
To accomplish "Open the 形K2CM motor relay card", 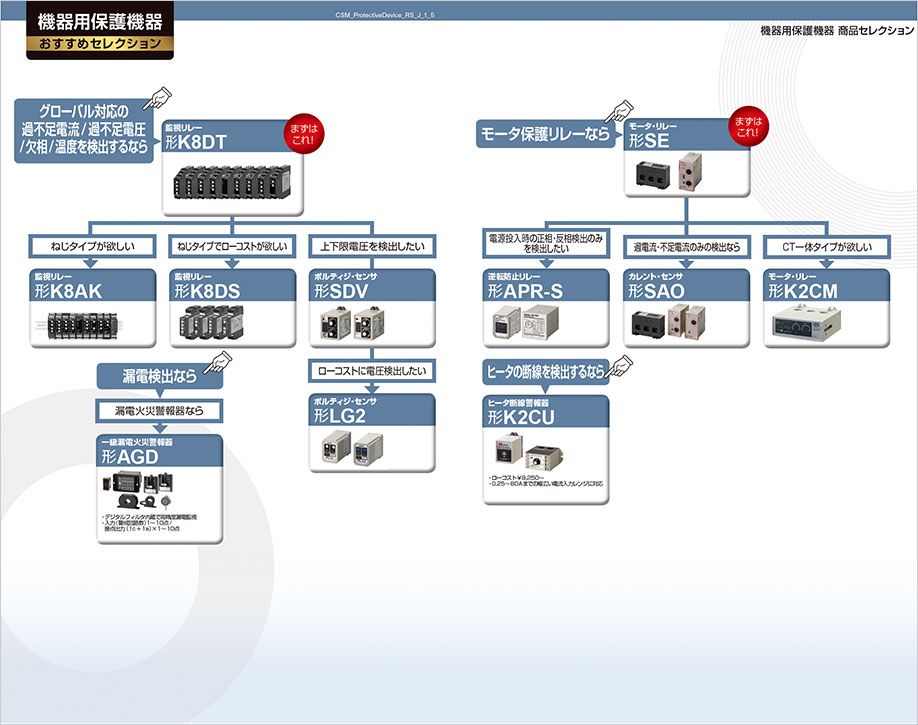I will (x=827, y=308).
